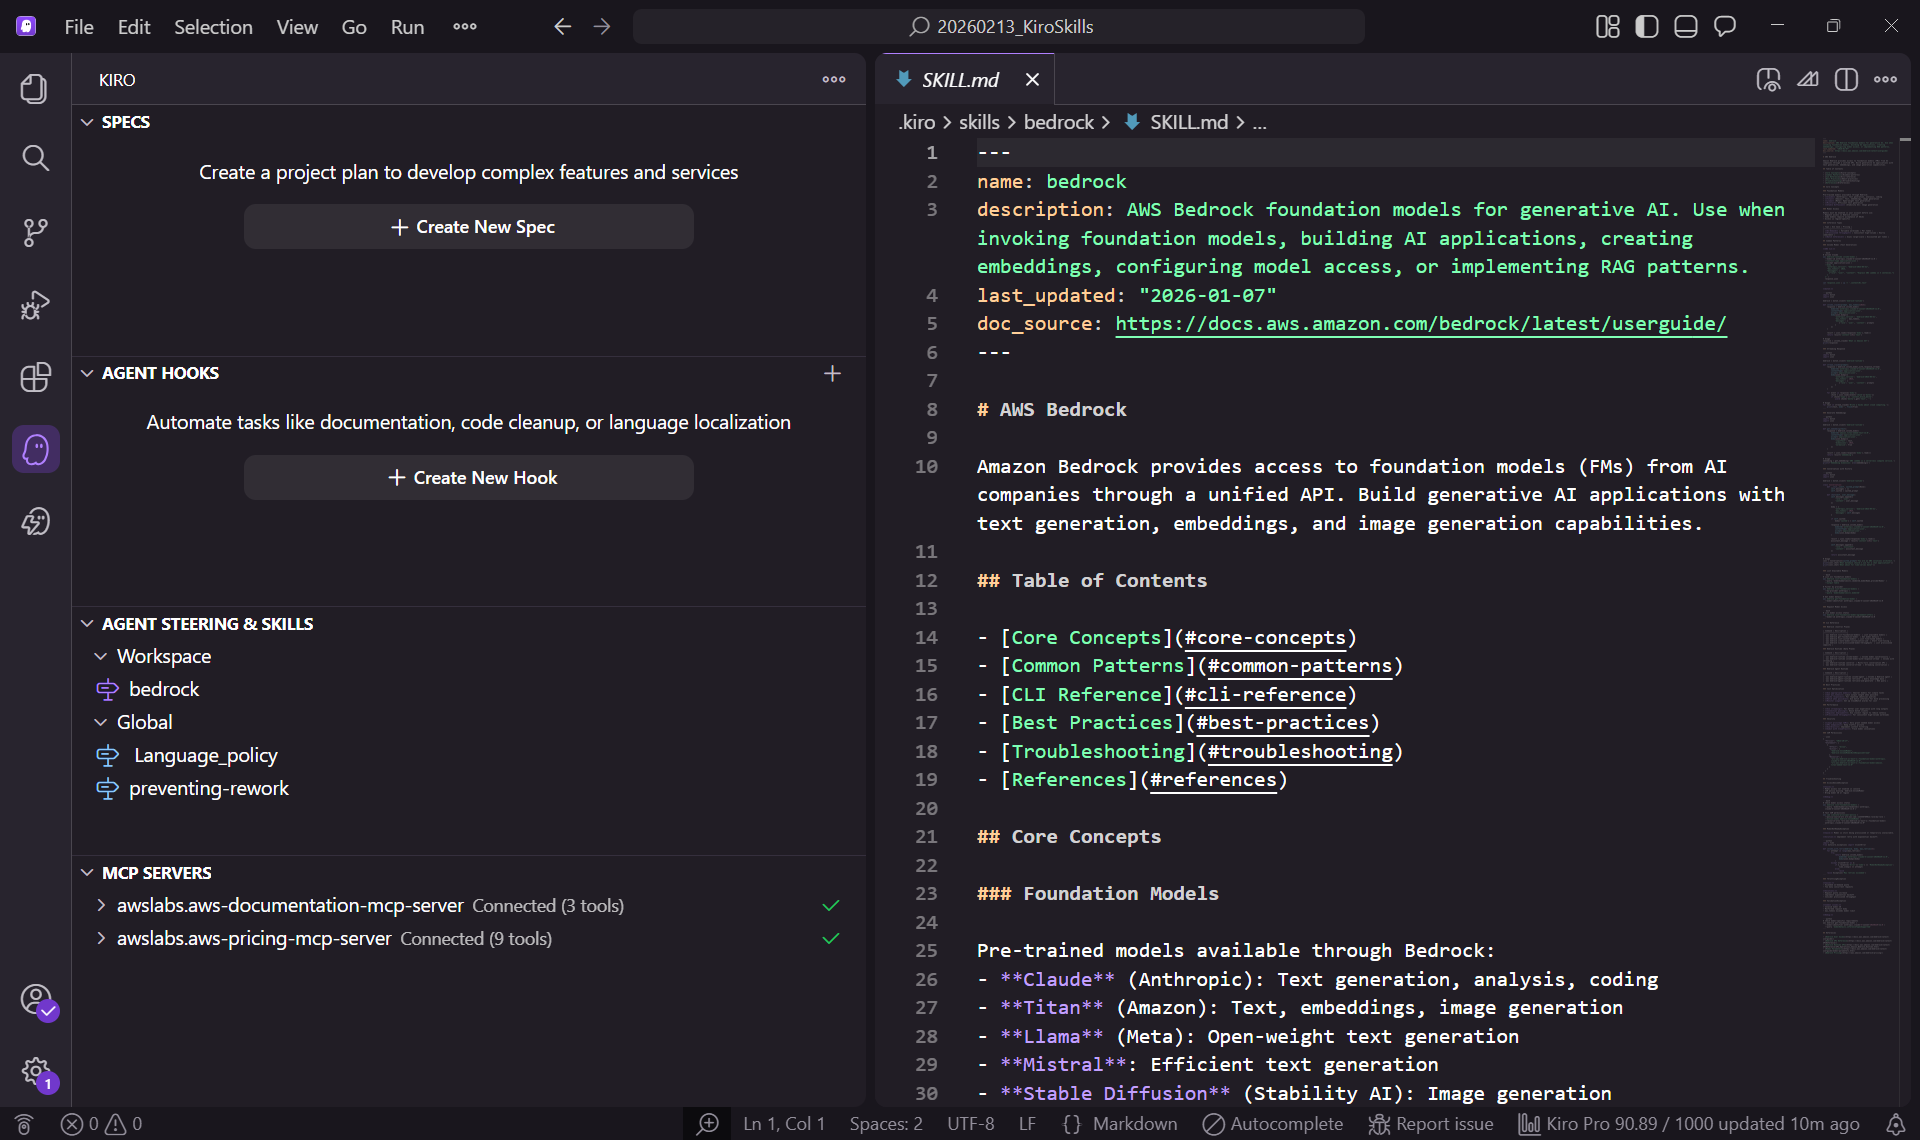1920x1140 pixels.
Task: Open the Source Control view
Action: click(35, 232)
